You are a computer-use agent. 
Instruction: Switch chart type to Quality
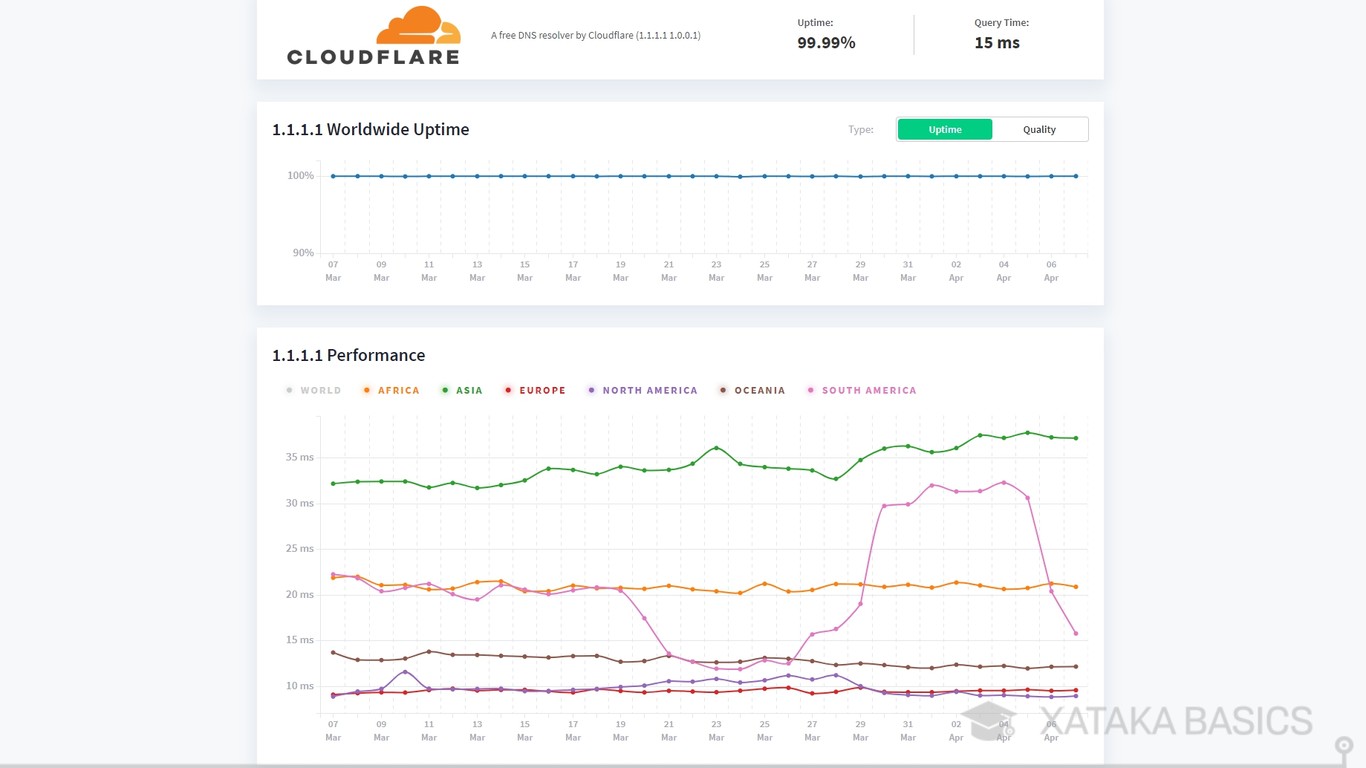pos(1039,129)
